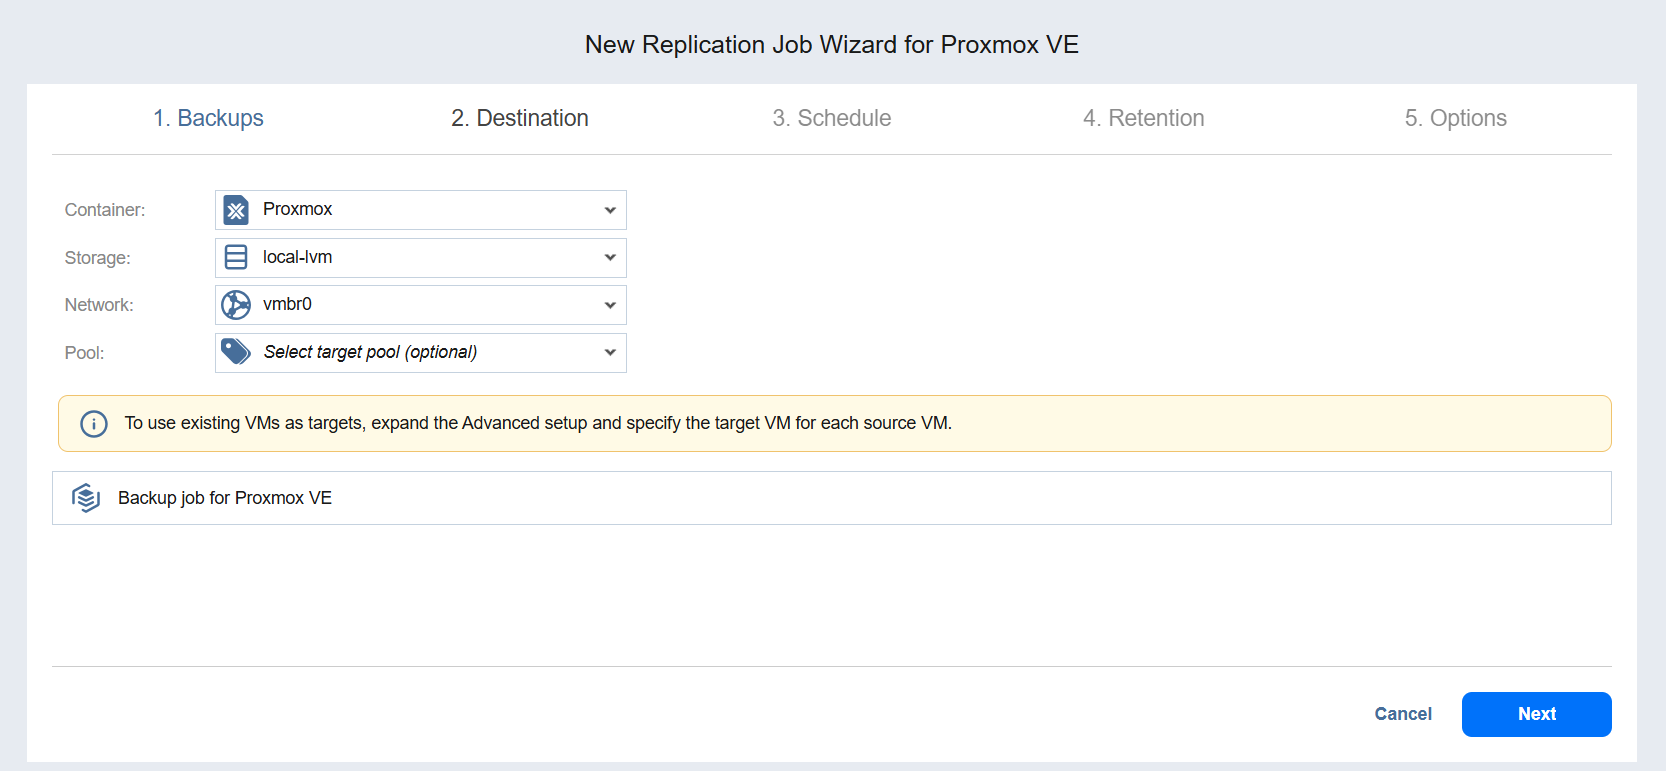
Task: Expand the Network dropdown arrow
Action: tap(610, 305)
